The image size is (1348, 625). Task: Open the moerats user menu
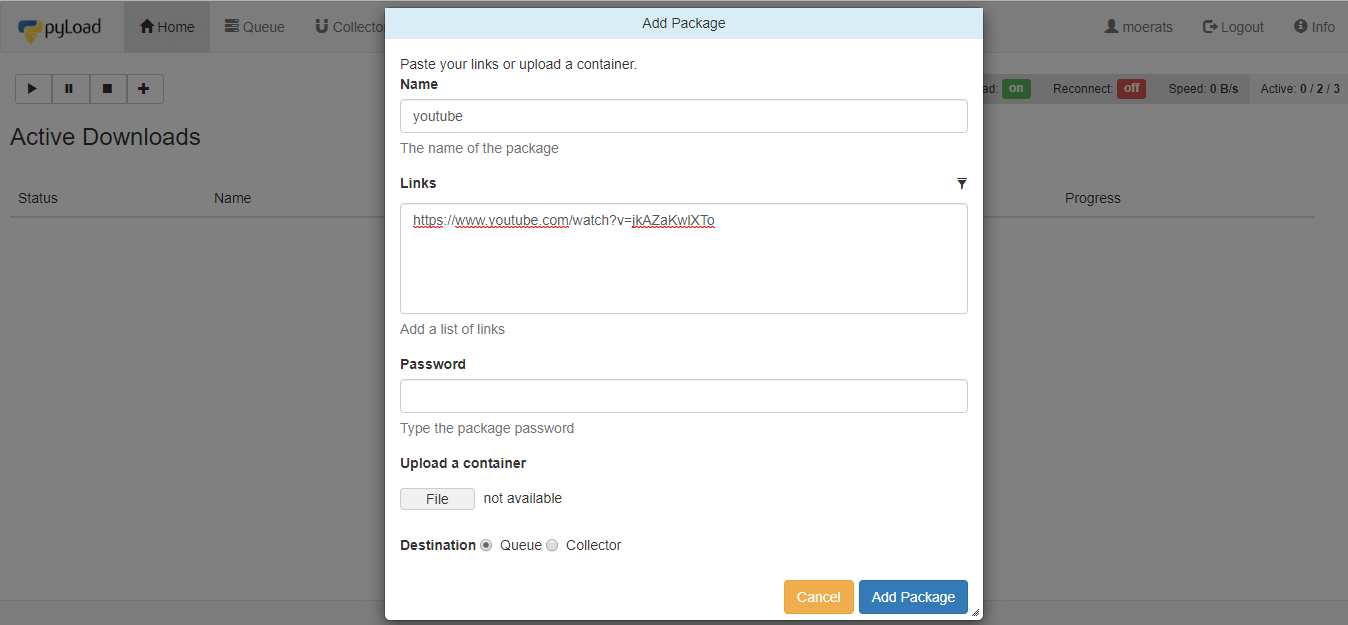pyautogui.click(x=1138, y=27)
